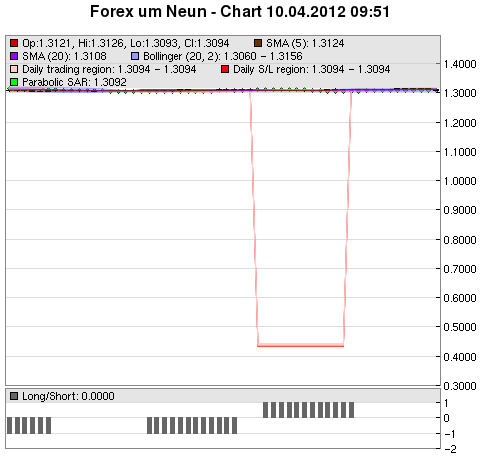Click the 0.3000 axis label
This screenshot has width=480, height=457.
(460, 386)
